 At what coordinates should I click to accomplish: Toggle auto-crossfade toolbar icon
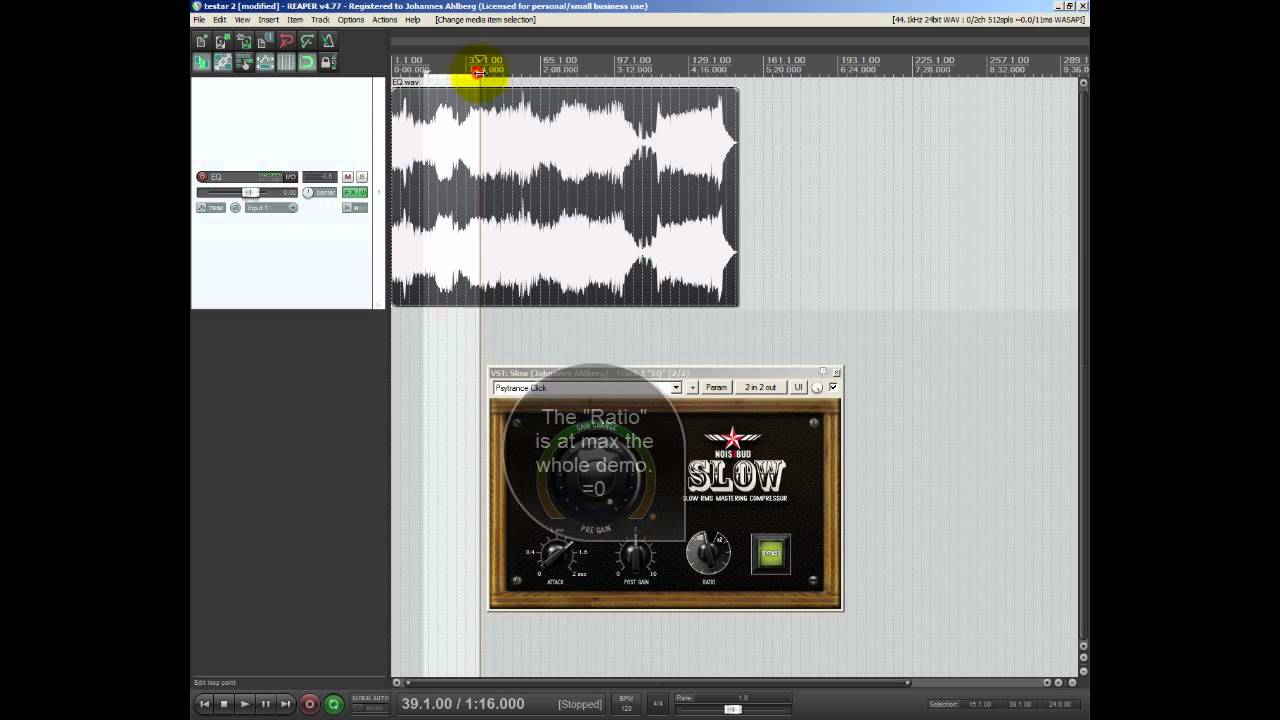tap(201, 62)
